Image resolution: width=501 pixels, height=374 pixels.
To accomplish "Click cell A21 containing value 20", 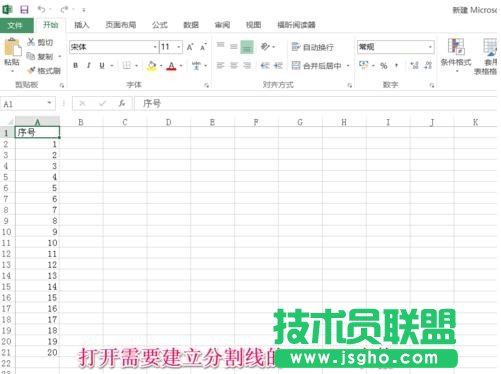I will (x=37, y=352).
